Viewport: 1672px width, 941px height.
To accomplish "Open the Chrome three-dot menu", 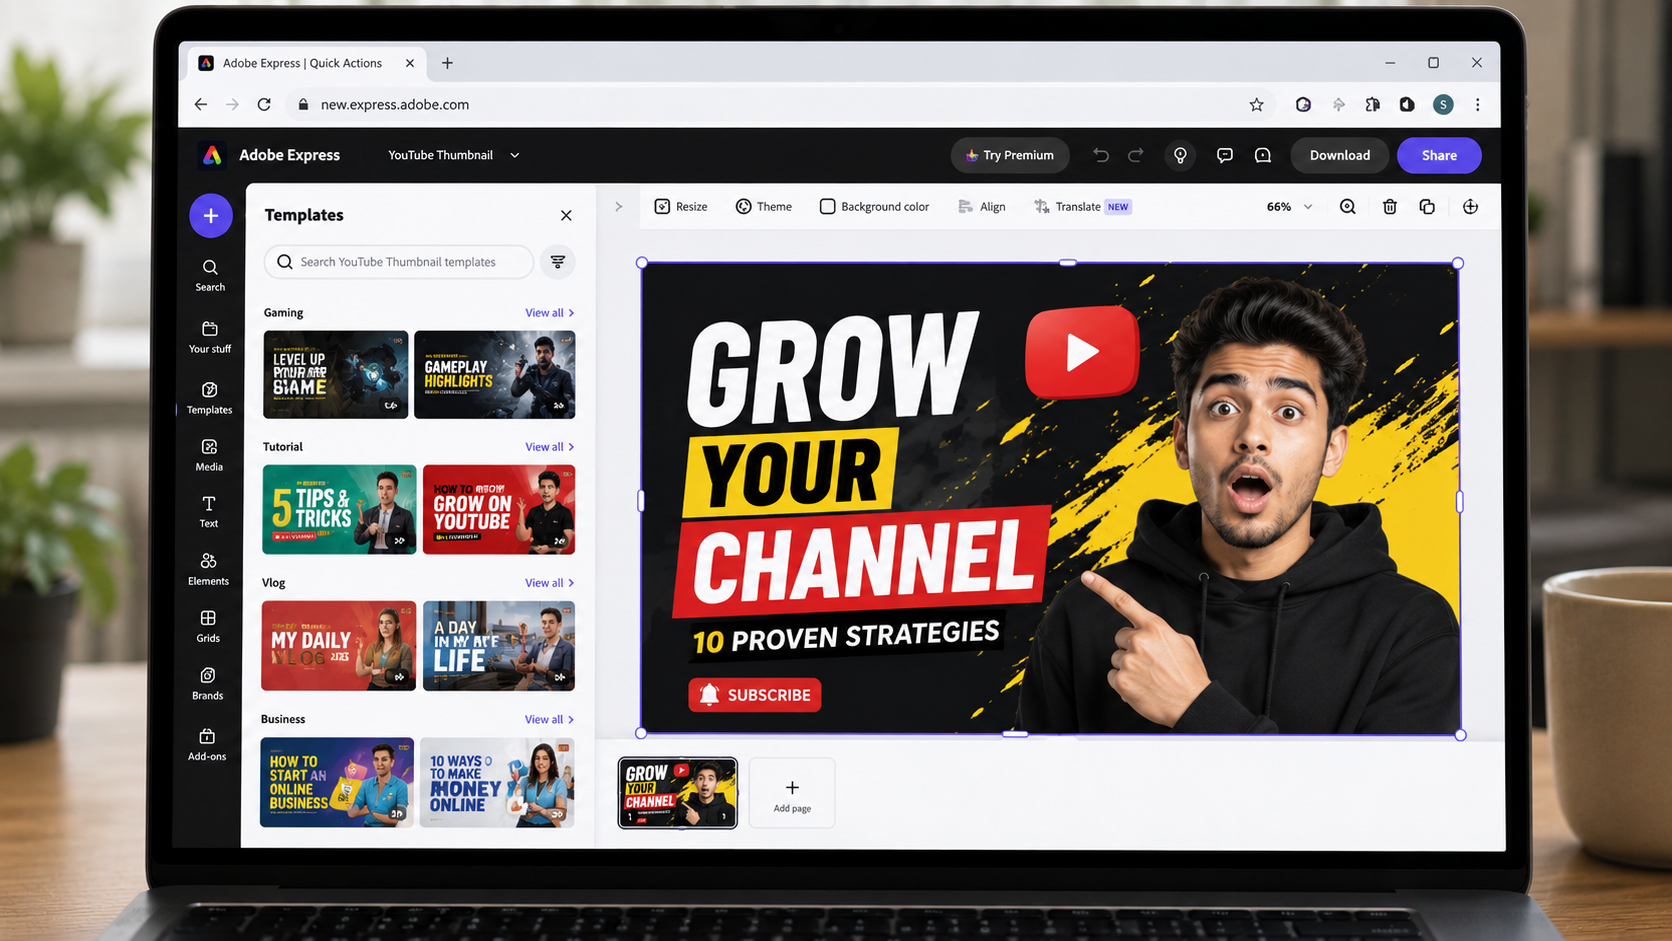I will 1478,105.
